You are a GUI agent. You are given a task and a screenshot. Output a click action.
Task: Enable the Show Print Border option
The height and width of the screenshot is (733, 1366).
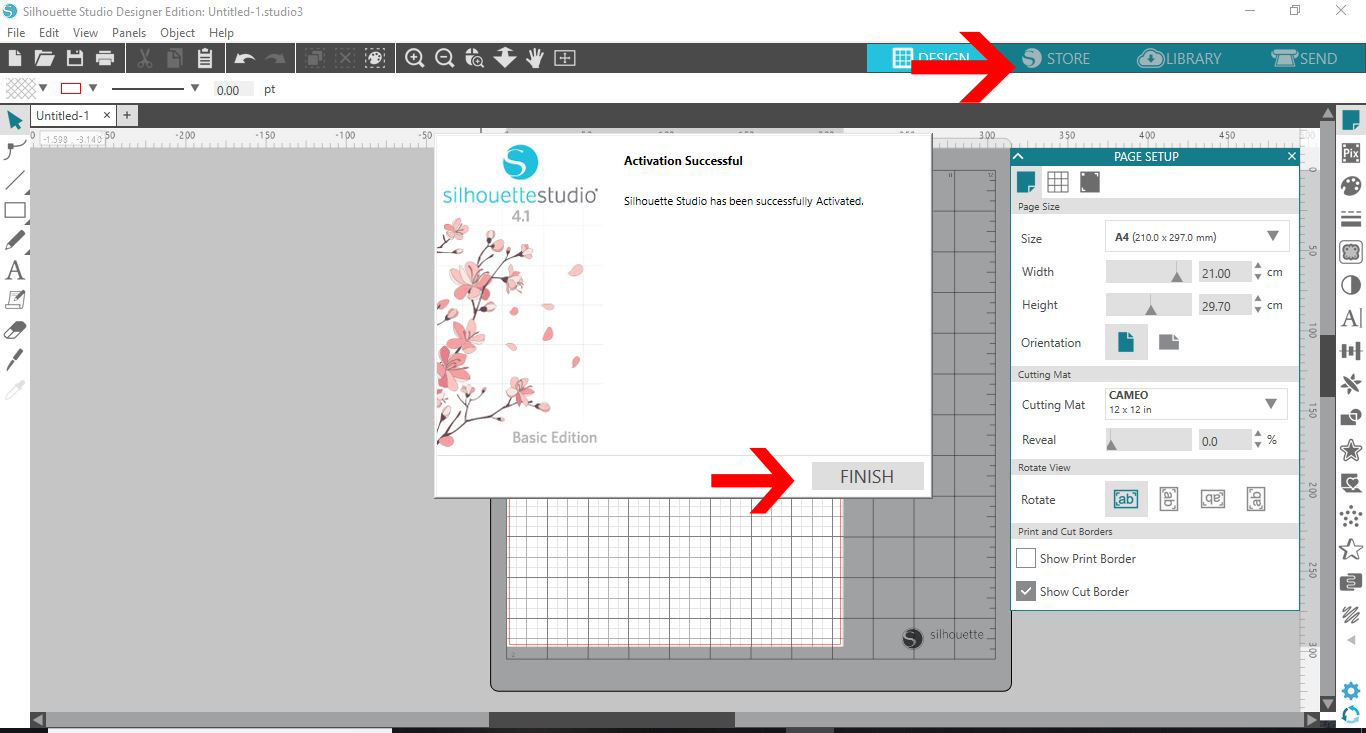[1025, 558]
